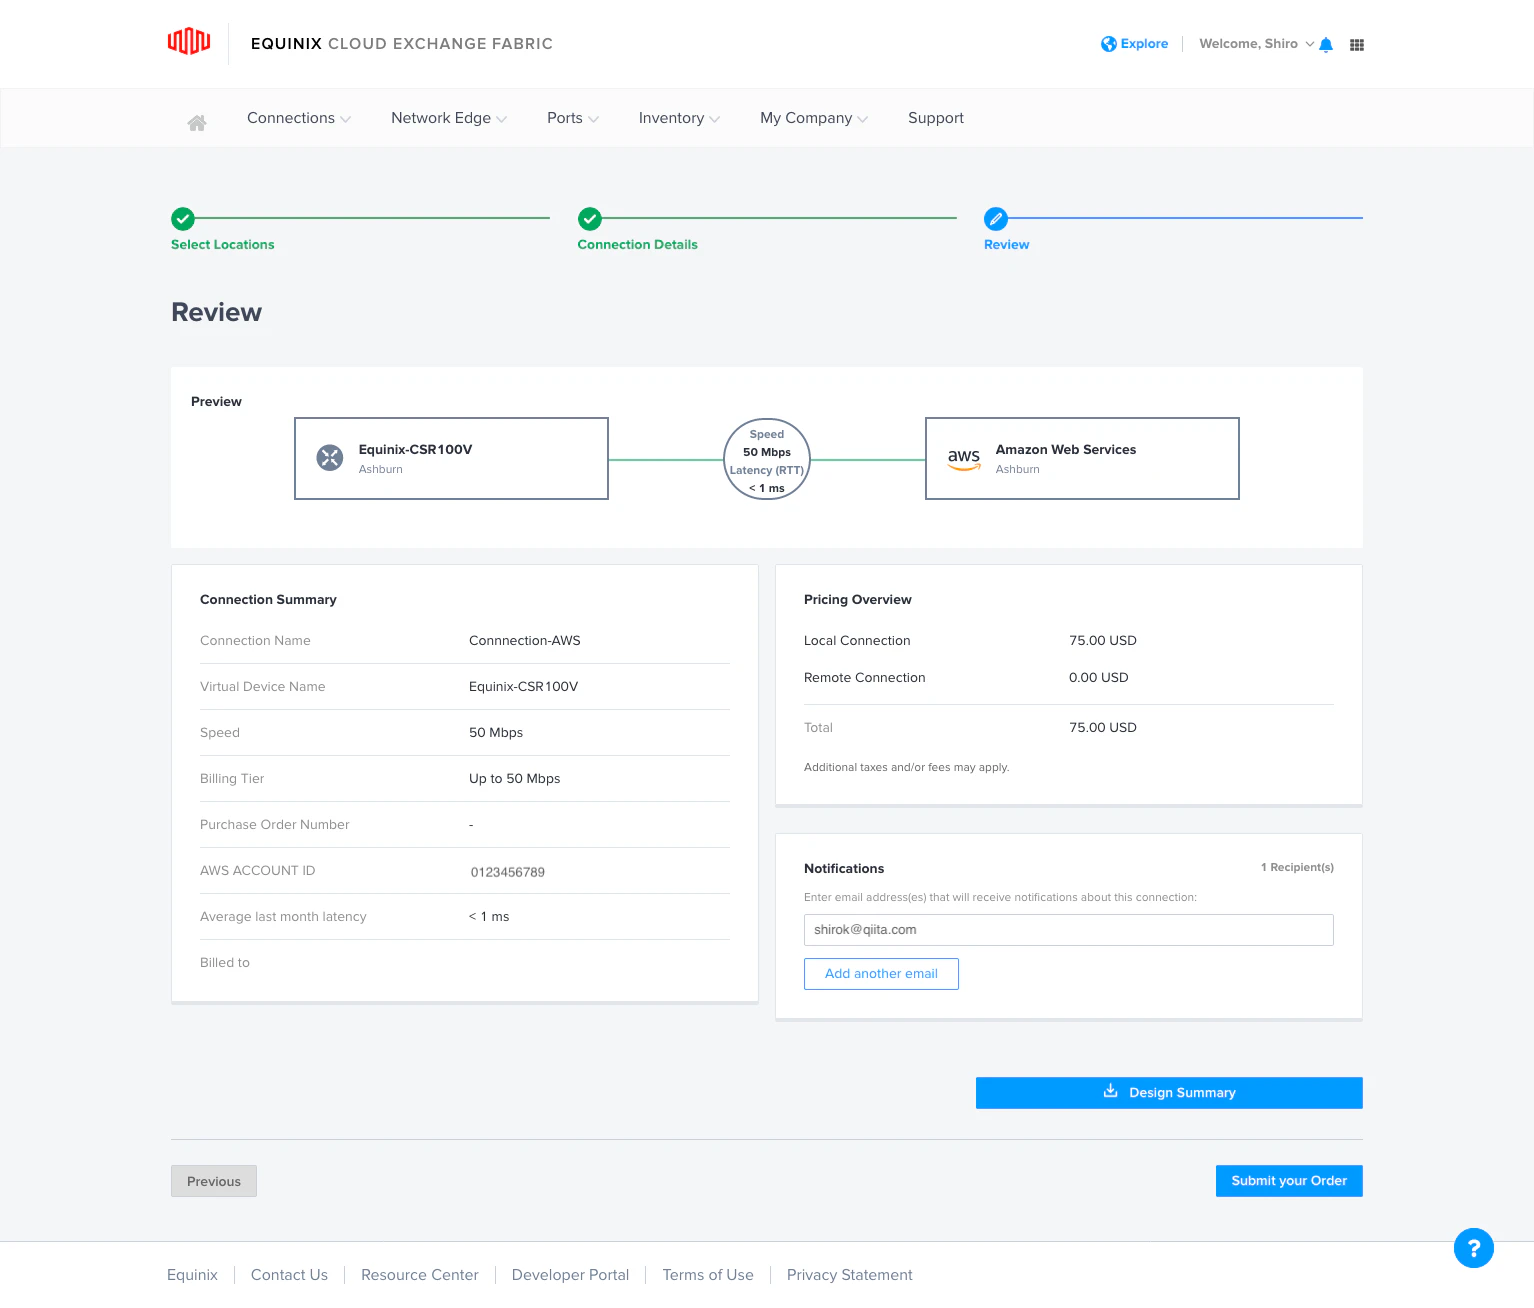Go to Select Locations step label
The image size is (1534, 1308).
(222, 245)
